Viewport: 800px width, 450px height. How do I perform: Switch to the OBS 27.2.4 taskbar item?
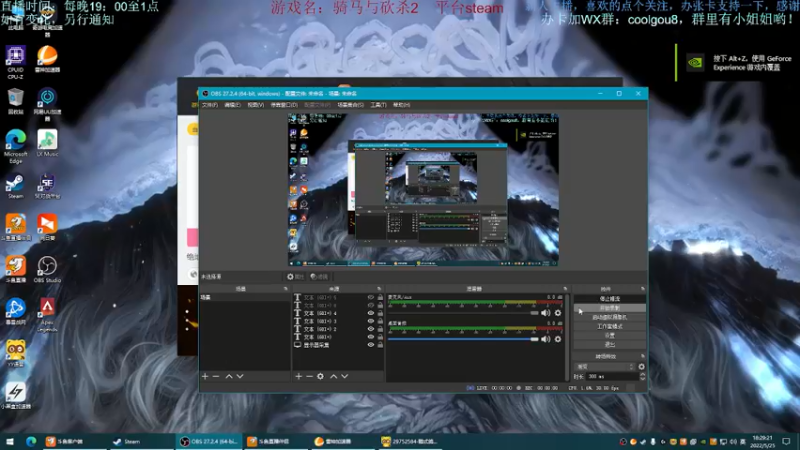209,441
